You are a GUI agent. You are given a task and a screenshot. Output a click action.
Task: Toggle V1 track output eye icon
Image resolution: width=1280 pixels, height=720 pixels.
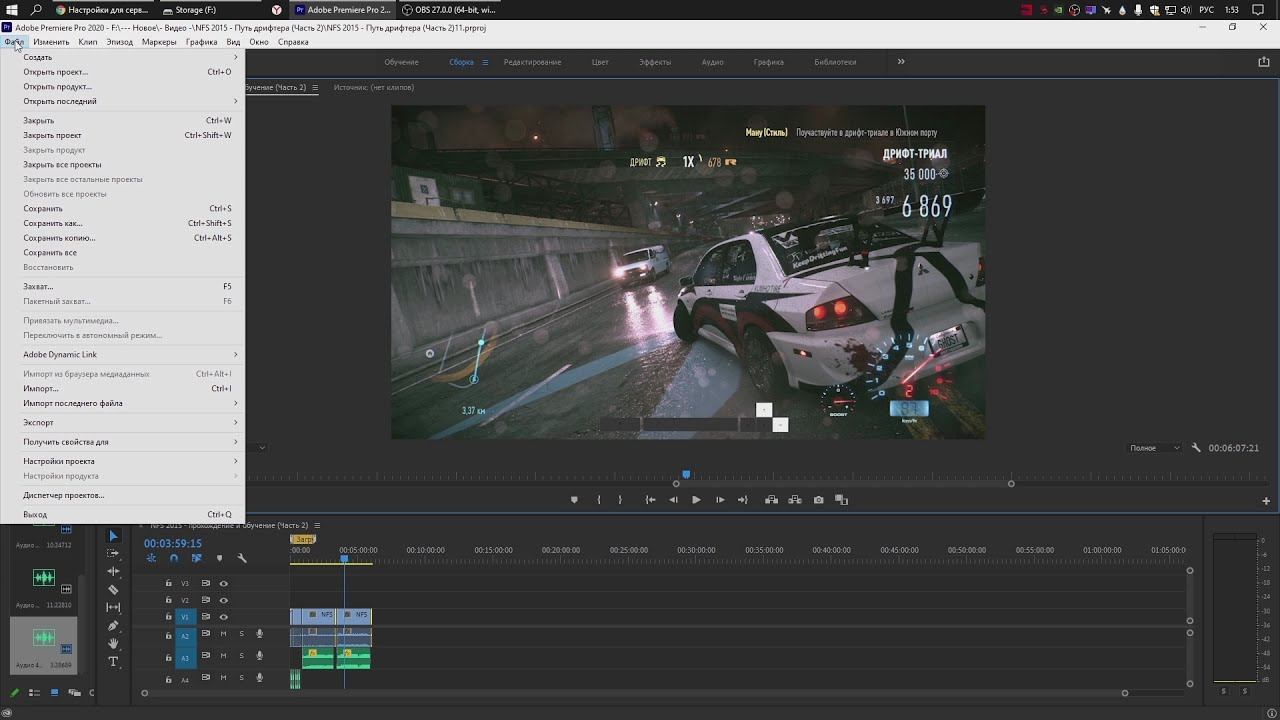point(224,617)
